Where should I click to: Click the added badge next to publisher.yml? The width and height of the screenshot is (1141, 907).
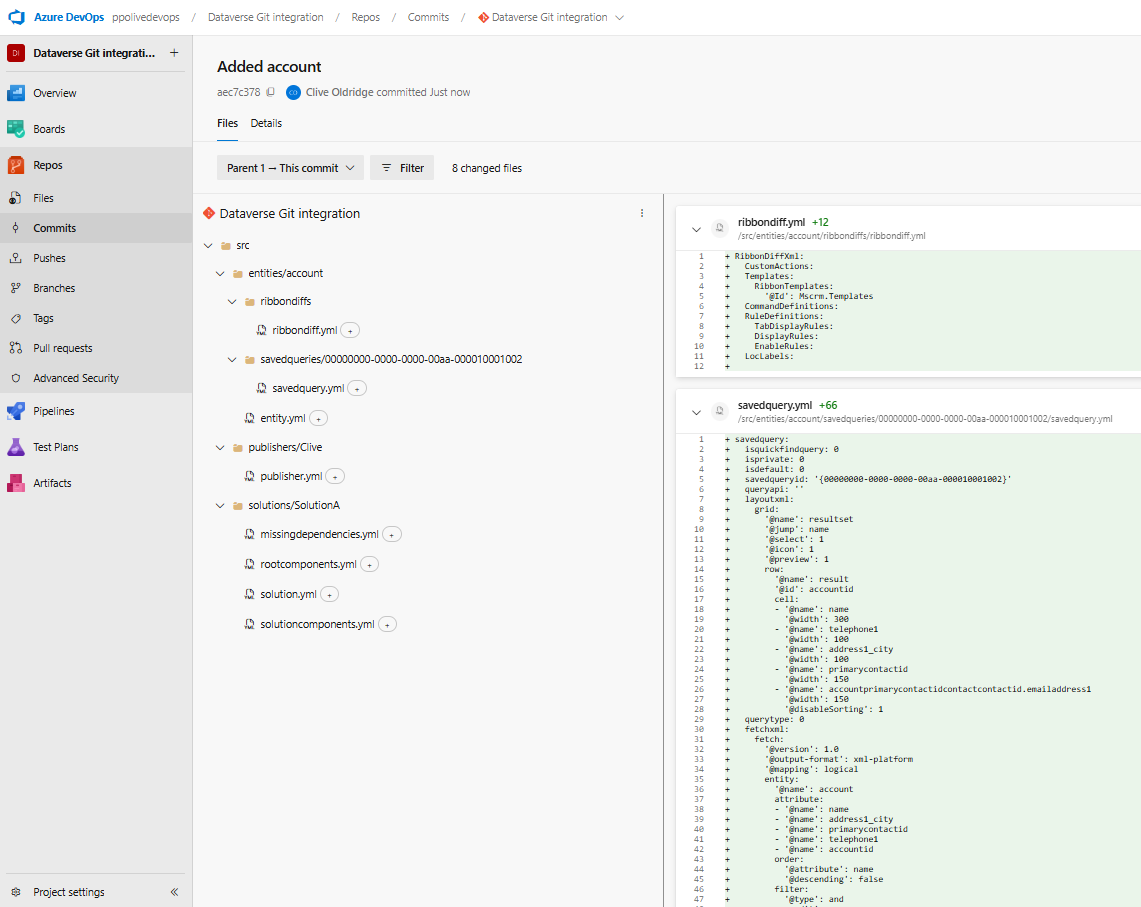coord(335,477)
